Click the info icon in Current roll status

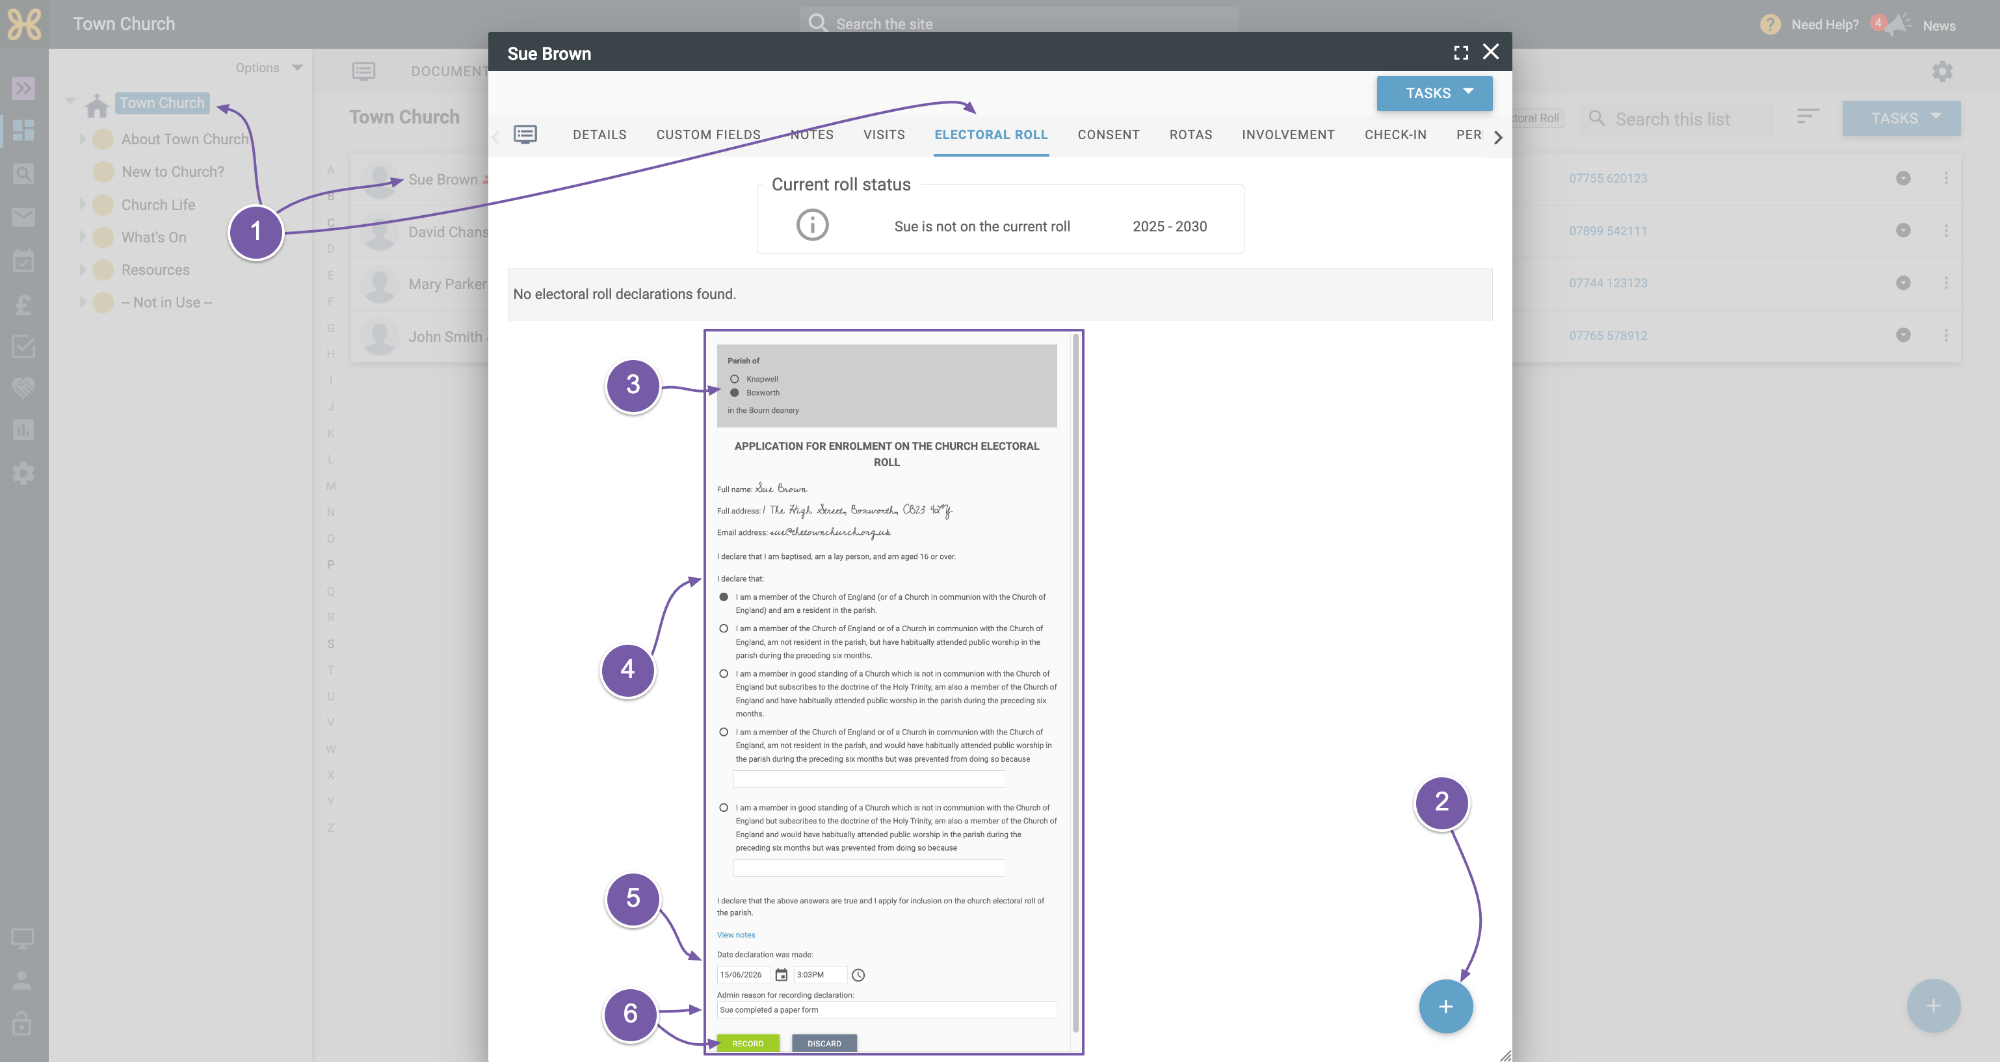click(x=812, y=225)
